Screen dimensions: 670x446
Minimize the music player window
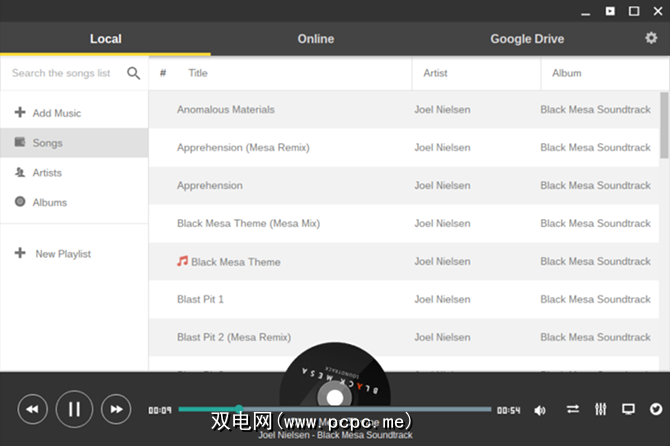click(586, 12)
